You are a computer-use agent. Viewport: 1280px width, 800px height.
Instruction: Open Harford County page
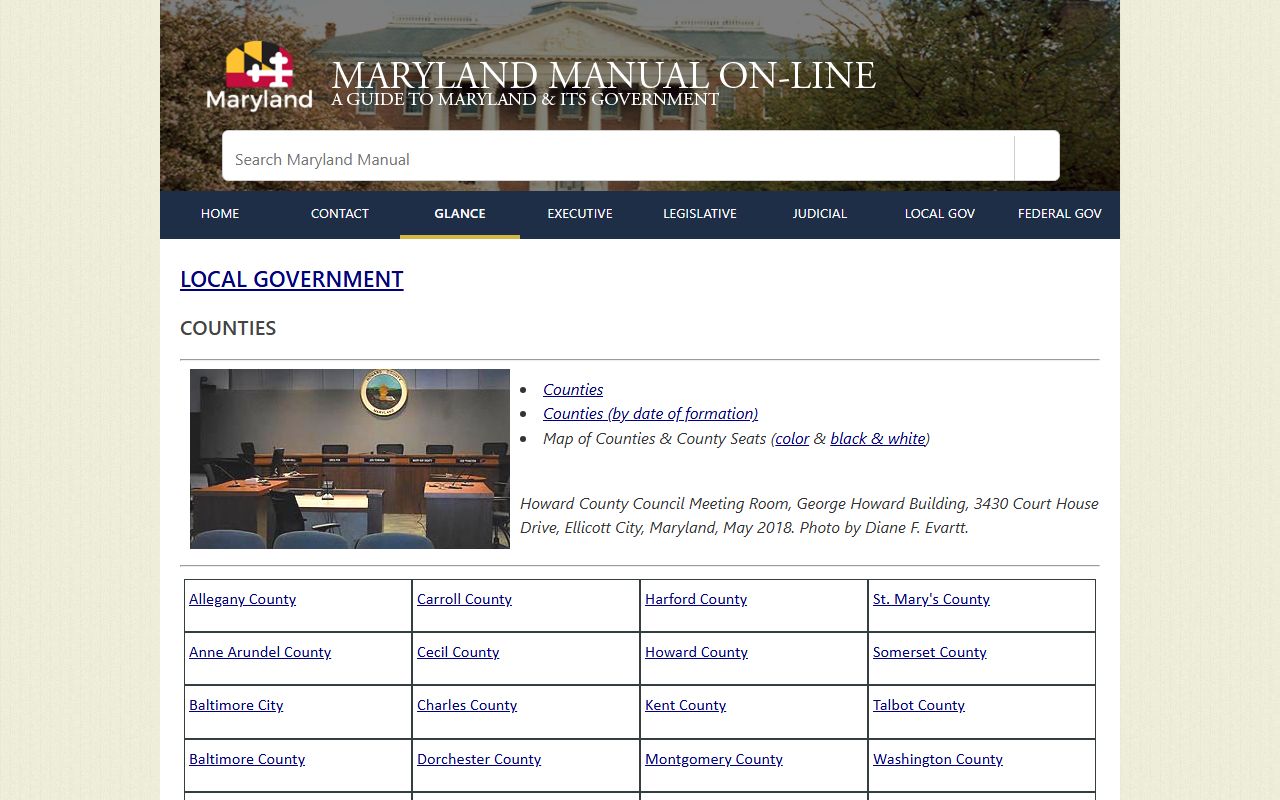tap(696, 599)
